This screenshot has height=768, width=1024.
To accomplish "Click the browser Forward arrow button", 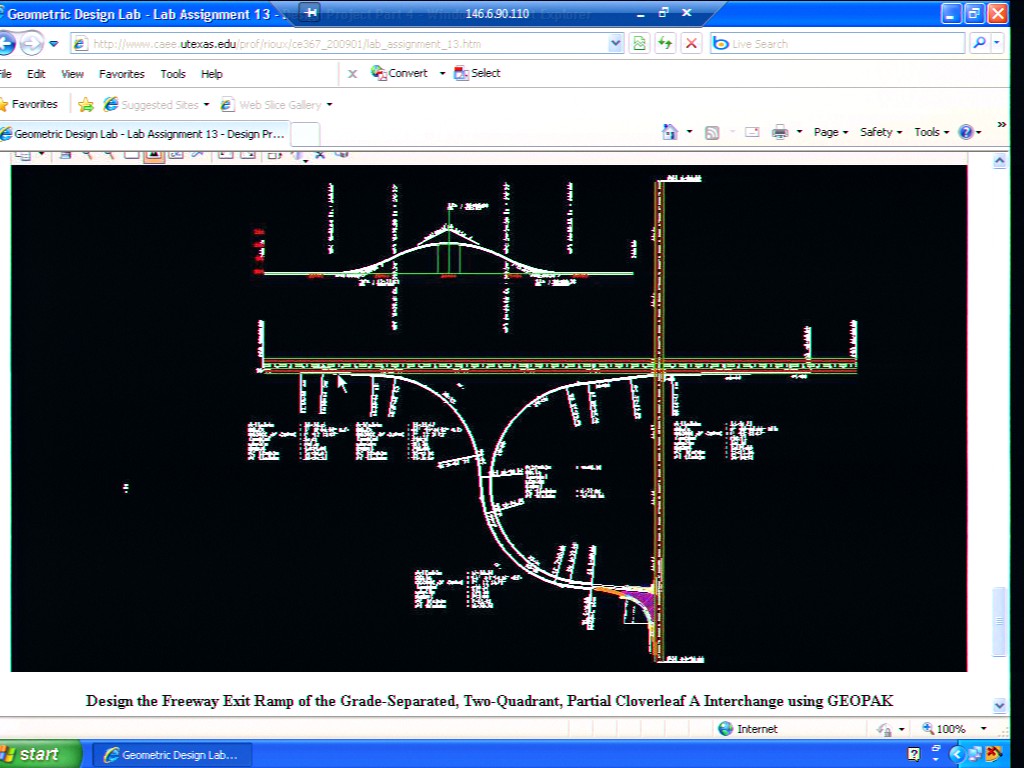I will point(31,44).
